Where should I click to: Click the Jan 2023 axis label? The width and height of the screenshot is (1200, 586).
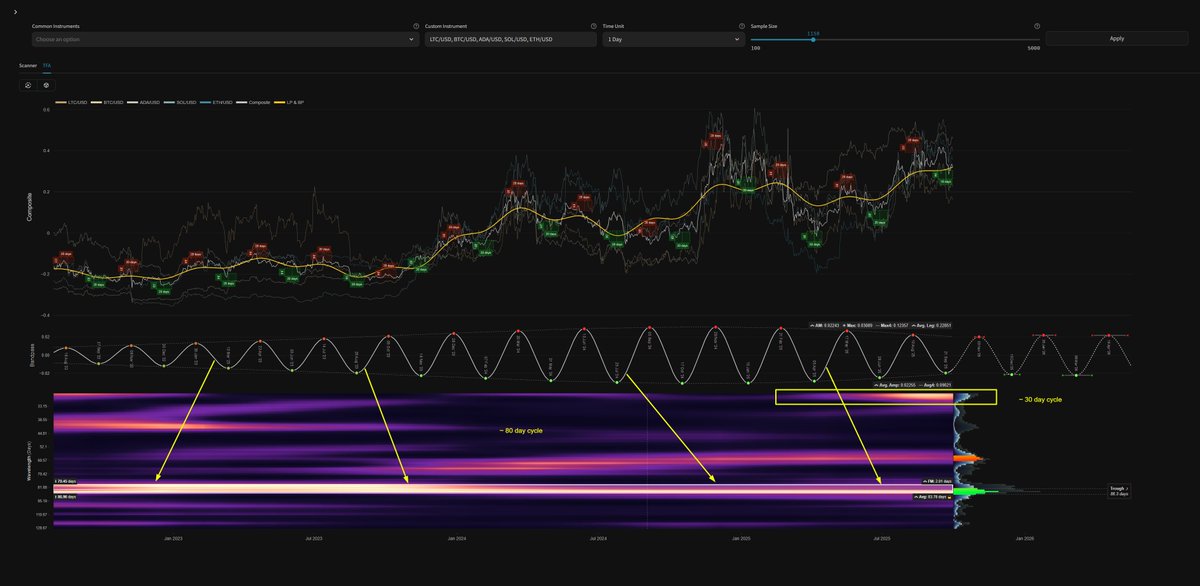click(171, 538)
